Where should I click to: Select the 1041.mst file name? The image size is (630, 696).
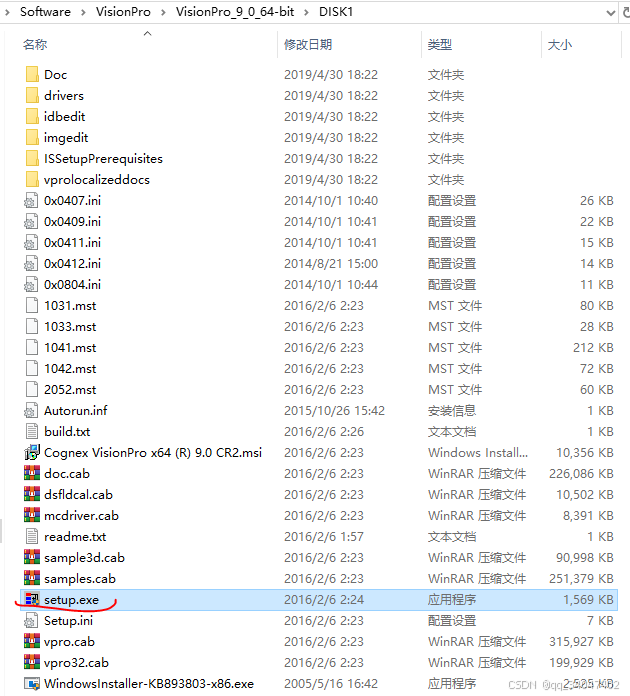click(70, 348)
